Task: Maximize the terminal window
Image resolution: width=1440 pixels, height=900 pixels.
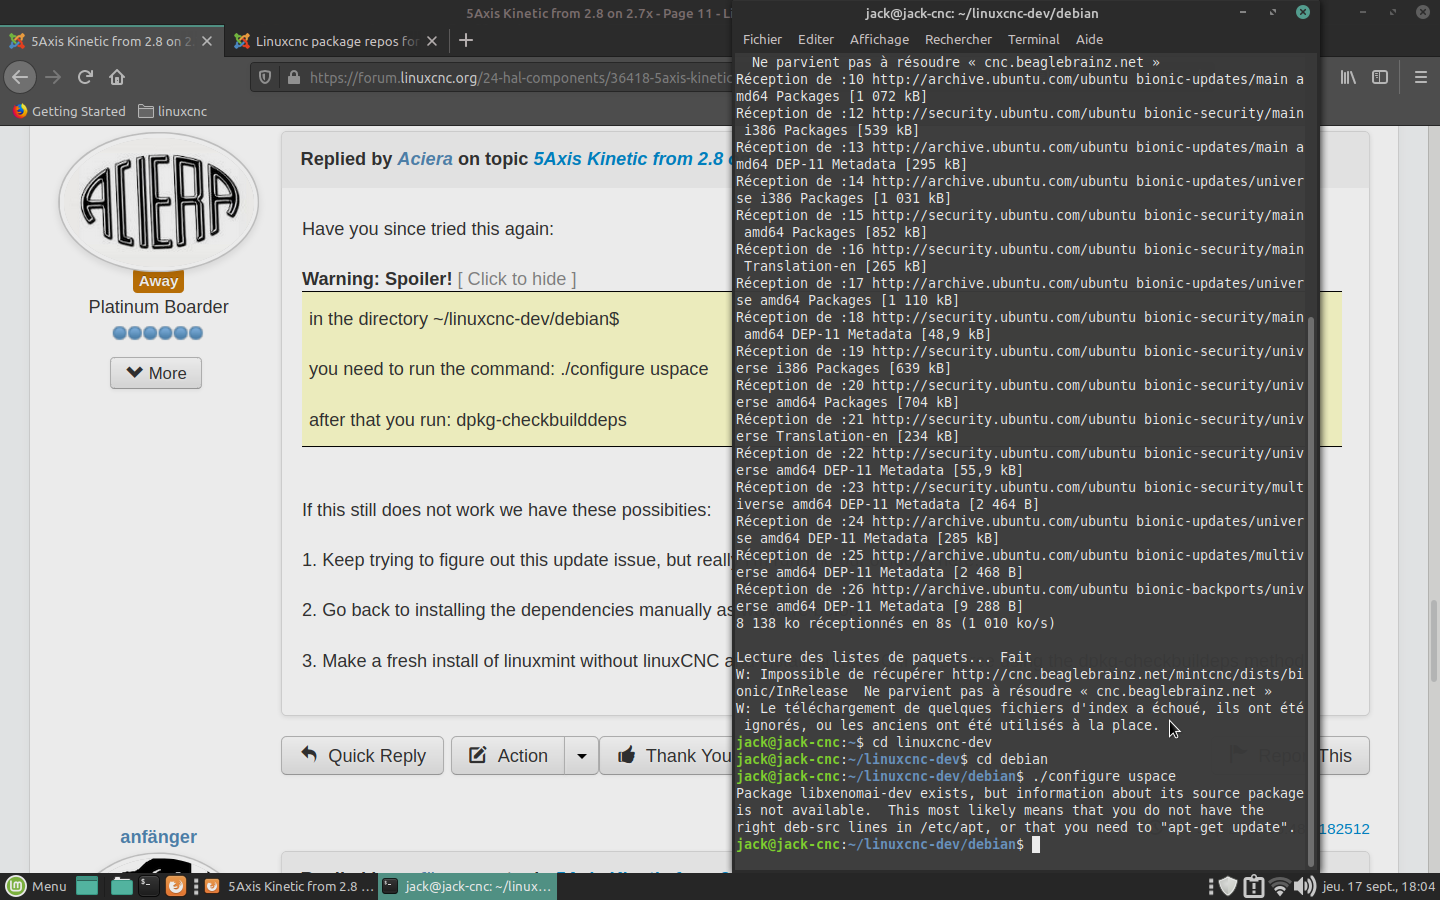Action: [x=1273, y=12]
